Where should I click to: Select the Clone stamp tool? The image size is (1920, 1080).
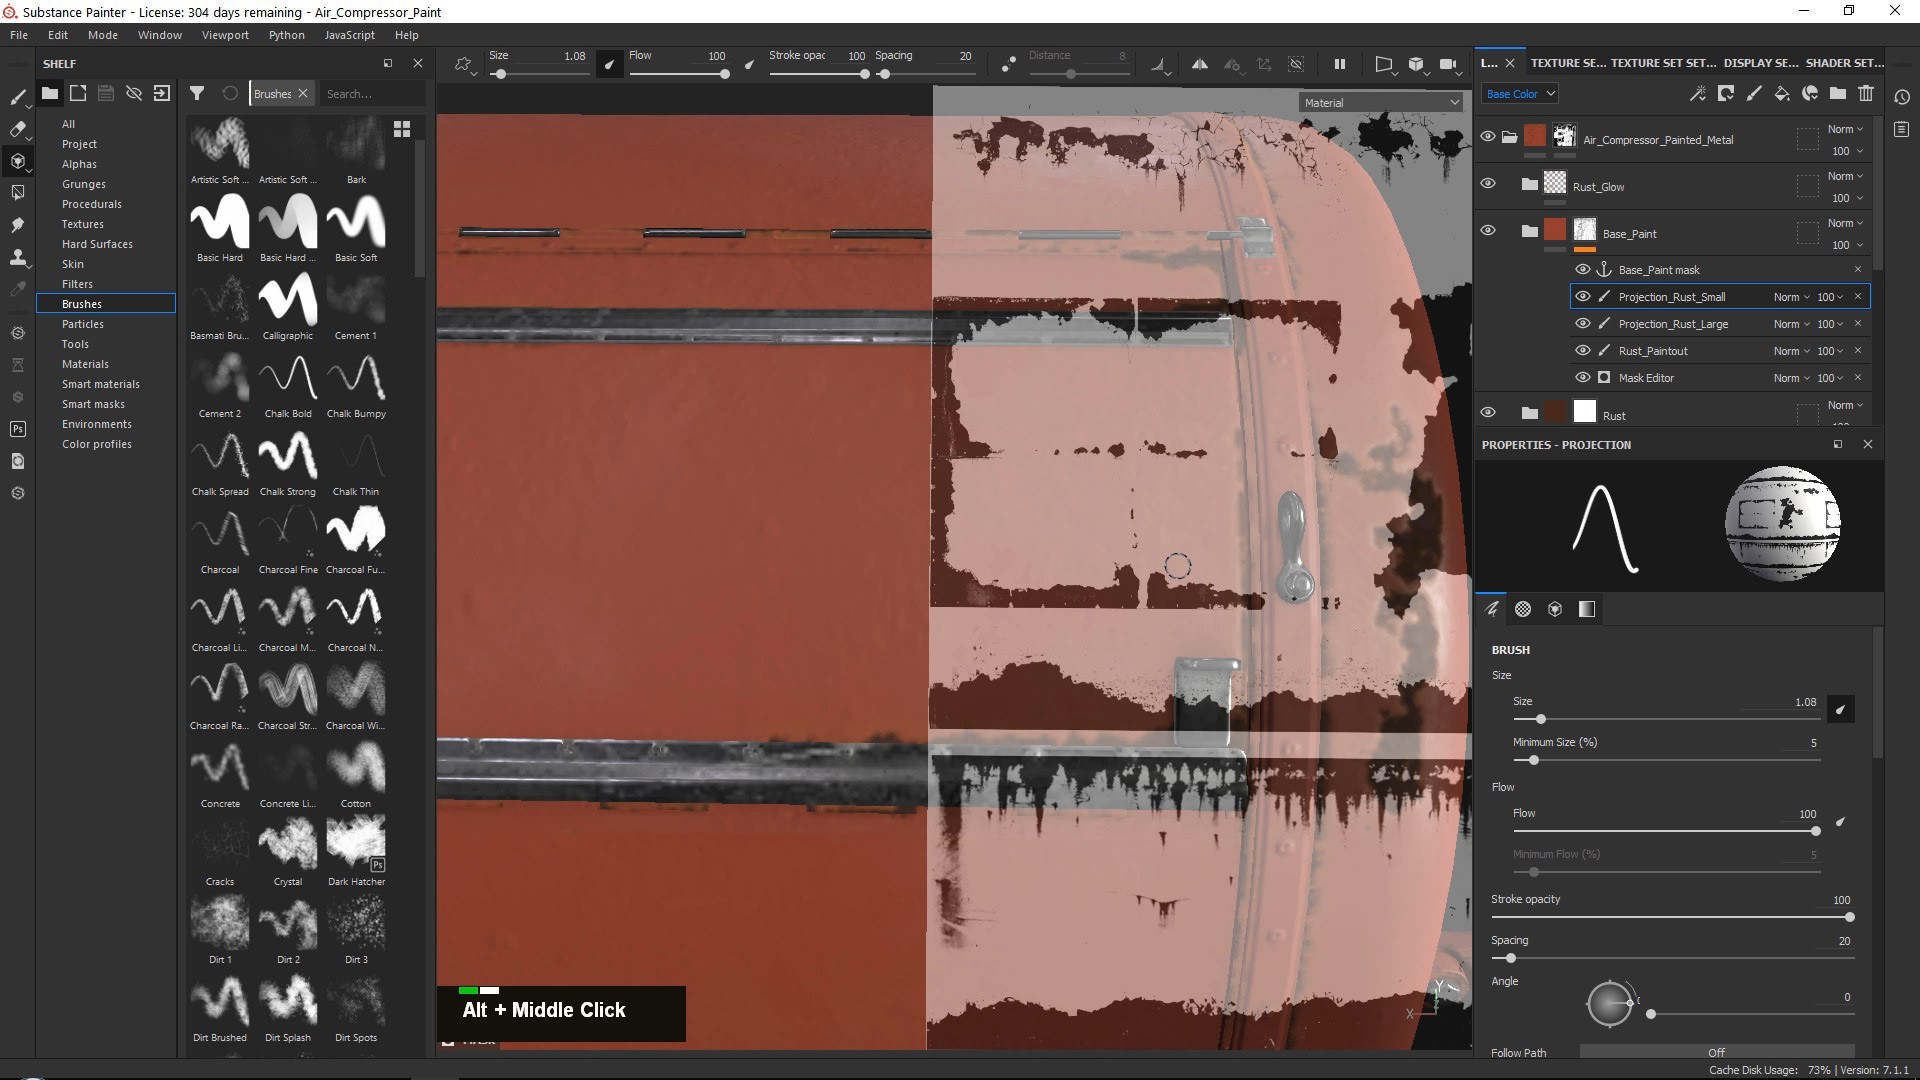[18, 257]
